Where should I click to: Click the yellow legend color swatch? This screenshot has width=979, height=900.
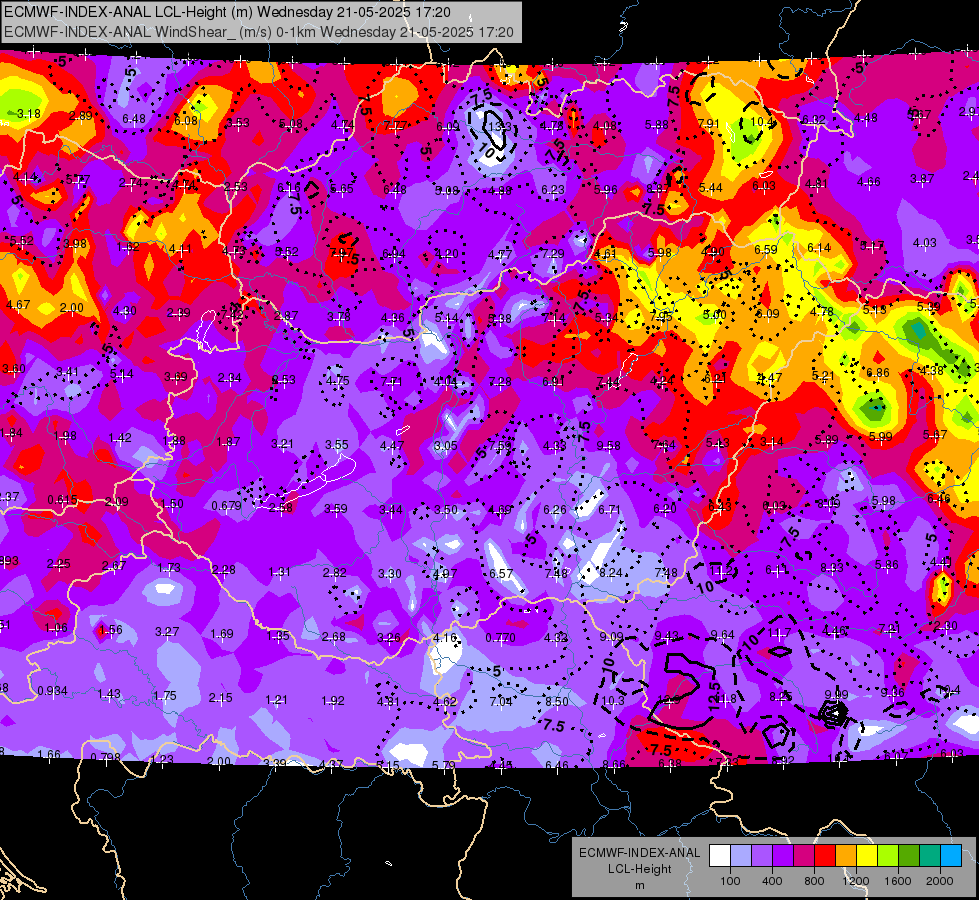click(867, 856)
